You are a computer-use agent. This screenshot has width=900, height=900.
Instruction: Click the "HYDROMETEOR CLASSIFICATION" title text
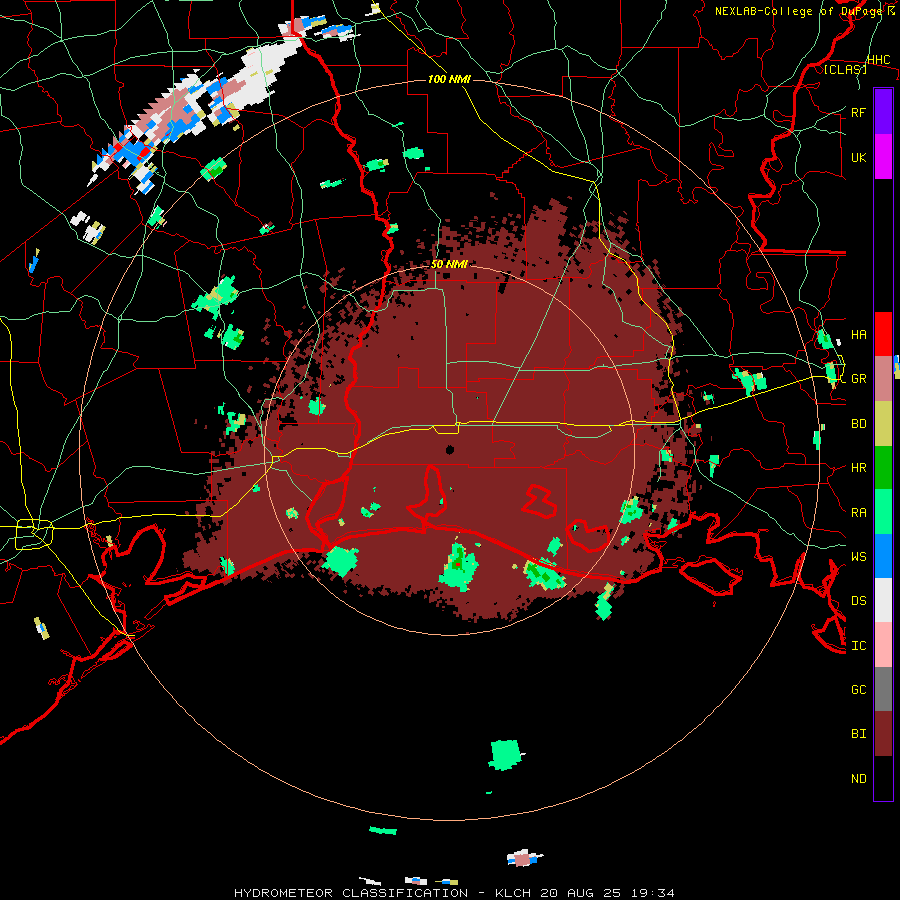(351, 893)
